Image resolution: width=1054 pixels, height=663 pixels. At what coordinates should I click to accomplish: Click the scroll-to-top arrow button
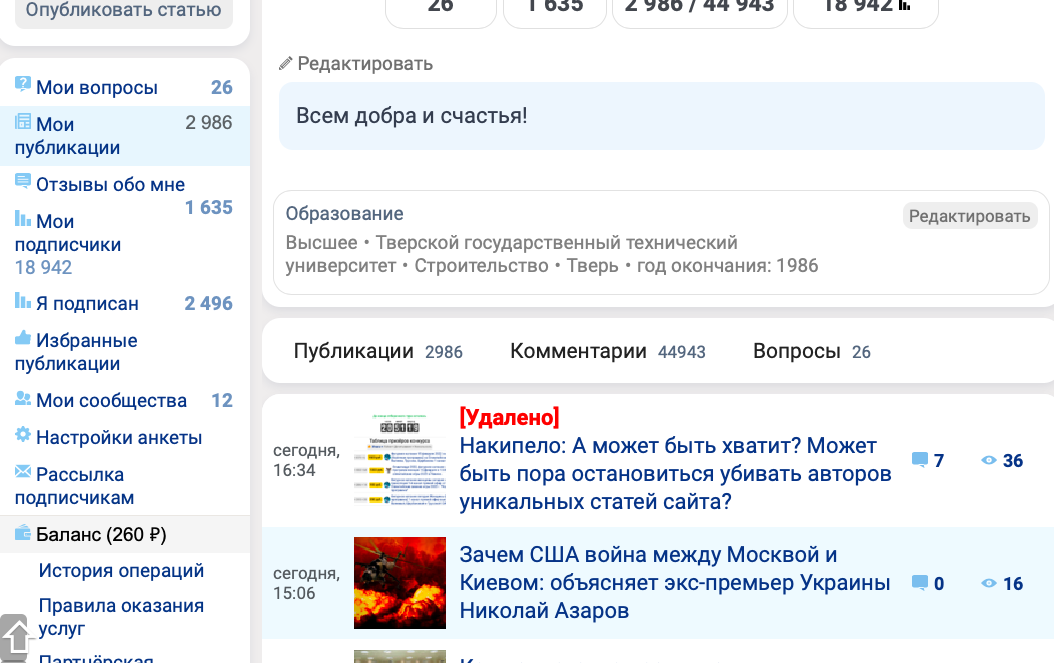pos(15,637)
